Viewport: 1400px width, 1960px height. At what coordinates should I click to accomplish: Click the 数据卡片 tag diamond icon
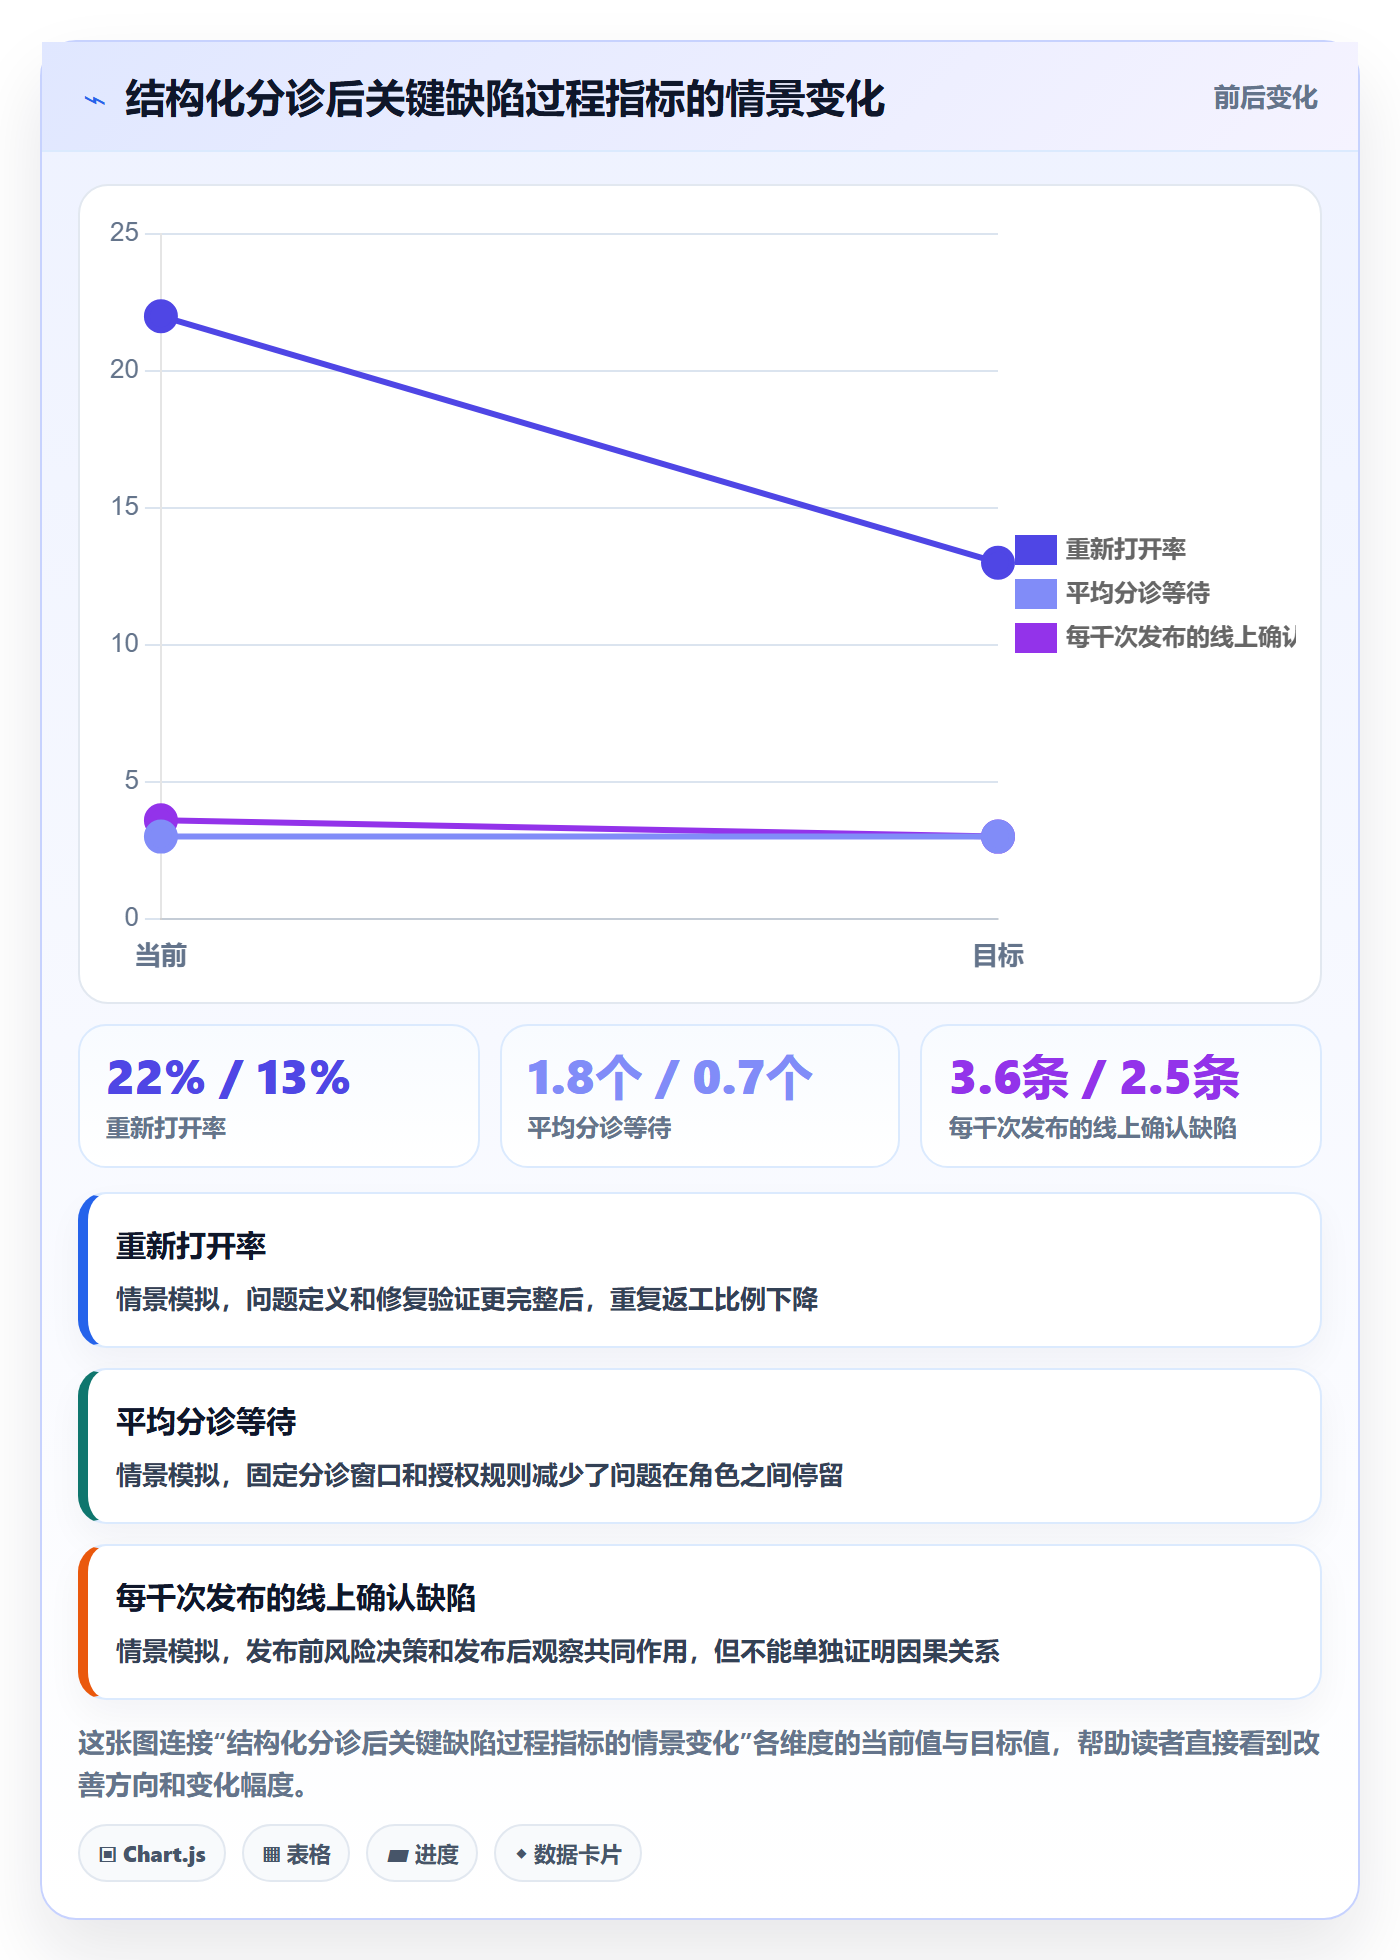[521, 1854]
